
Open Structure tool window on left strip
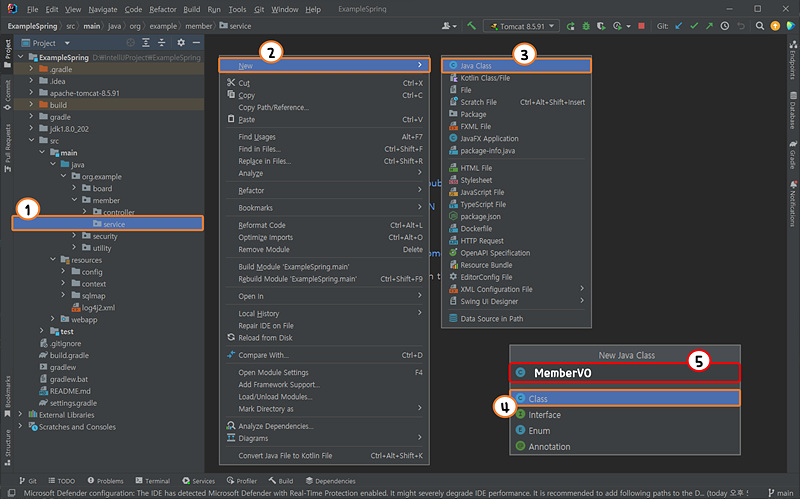click(x=7, y=447)
